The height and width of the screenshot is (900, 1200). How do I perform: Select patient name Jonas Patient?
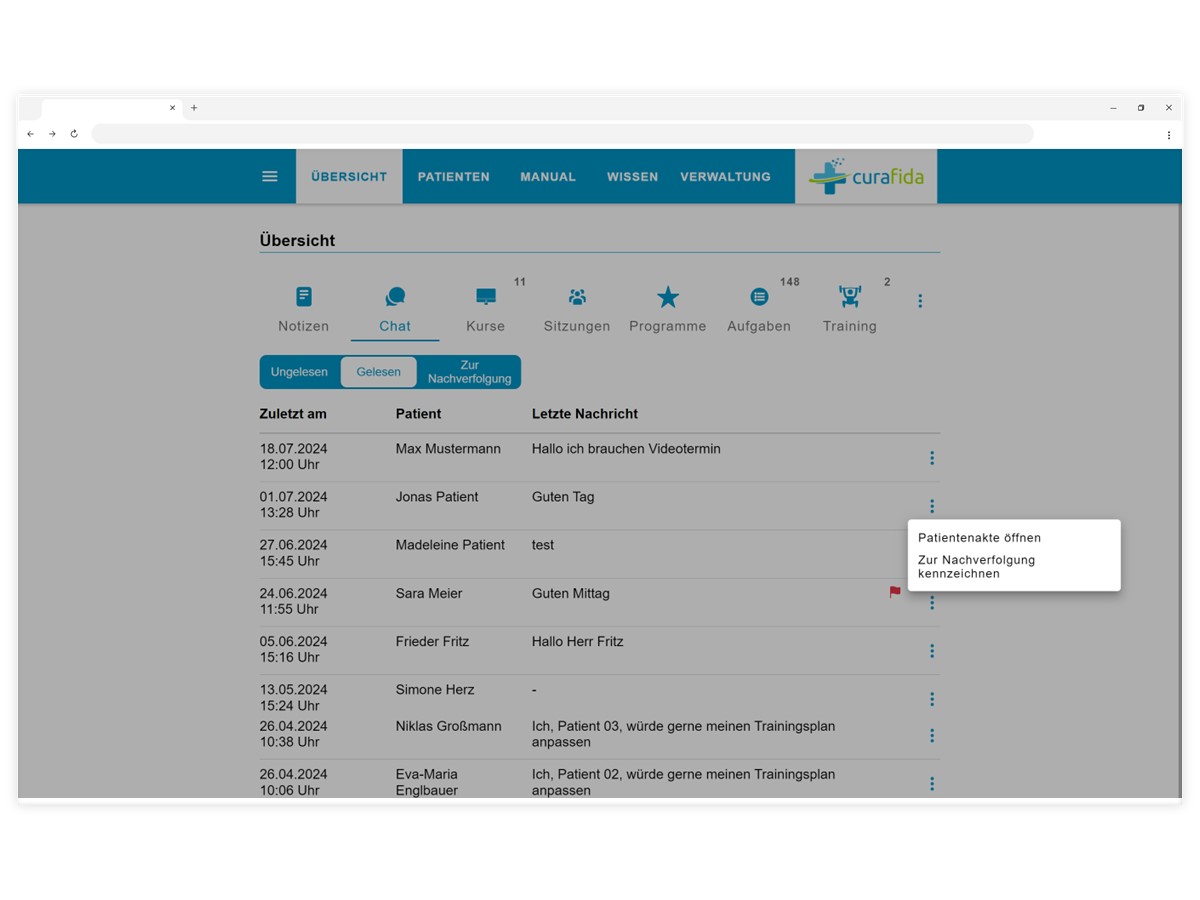point(437,497)
